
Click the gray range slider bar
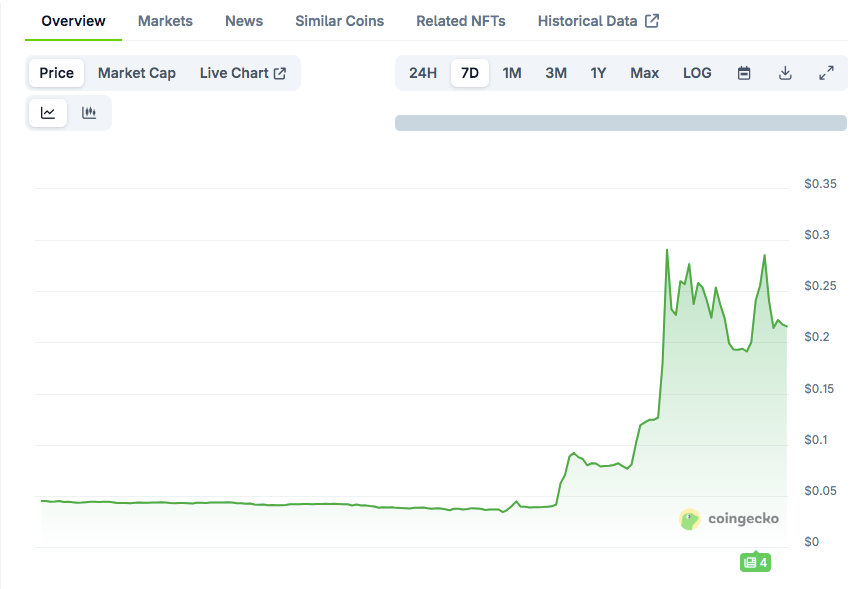tap(621, 123)
